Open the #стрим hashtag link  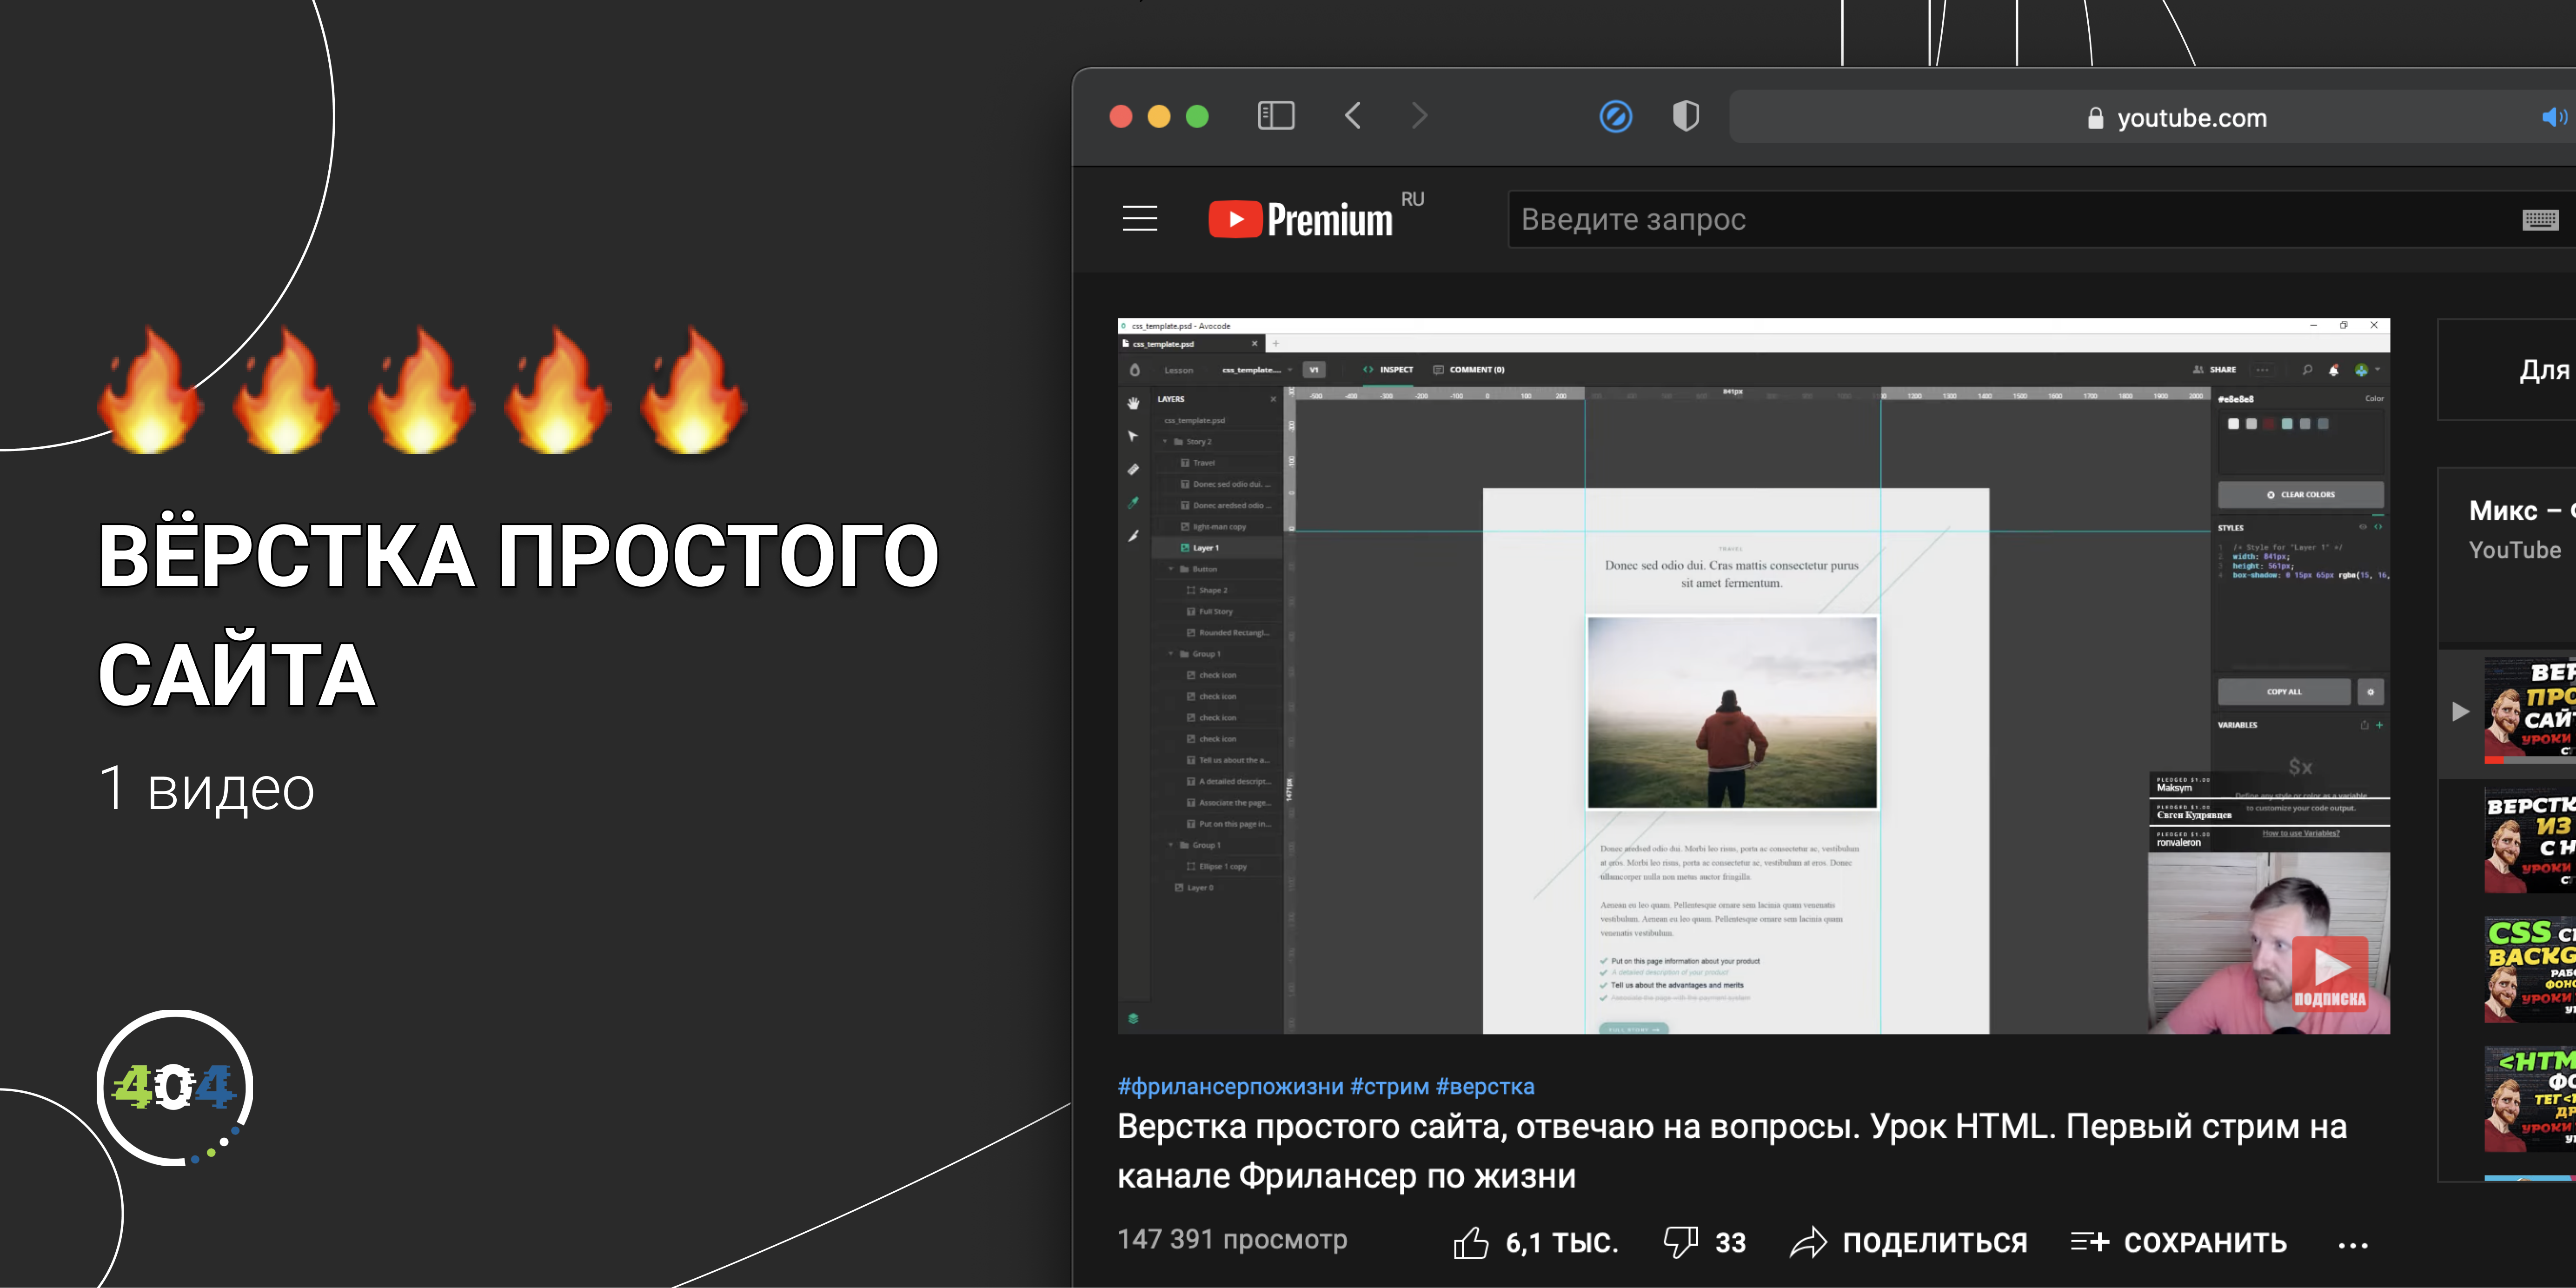pos(1389,1086)
